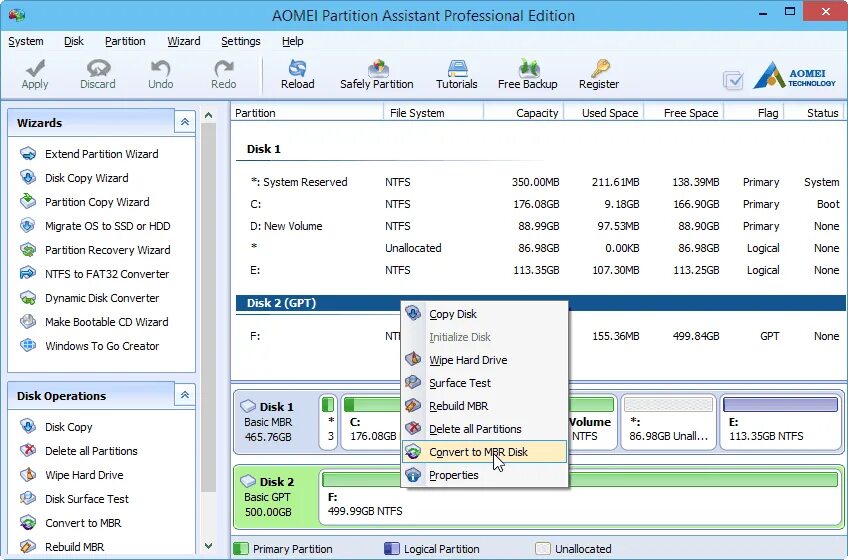Click the sidebar scrollbar up arrow
This screenshot has height=560, width=848.
209,115
